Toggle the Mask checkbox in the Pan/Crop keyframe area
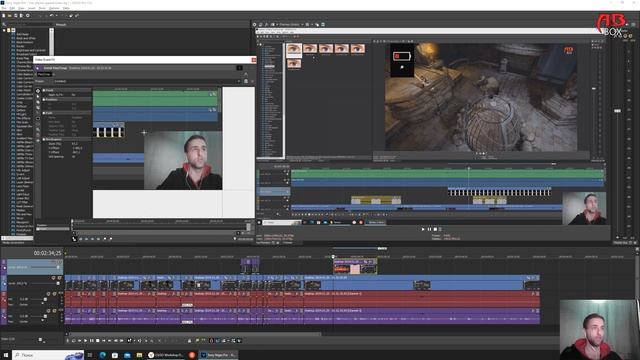Viewport: 640px width, 360px height. [x=38, y=229]
